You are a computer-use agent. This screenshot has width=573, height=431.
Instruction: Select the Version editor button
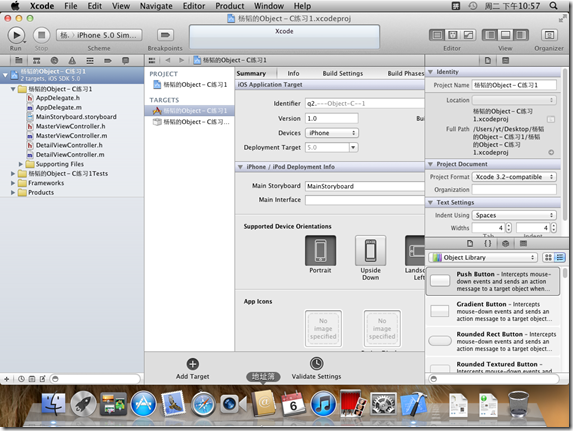(468, 35)
